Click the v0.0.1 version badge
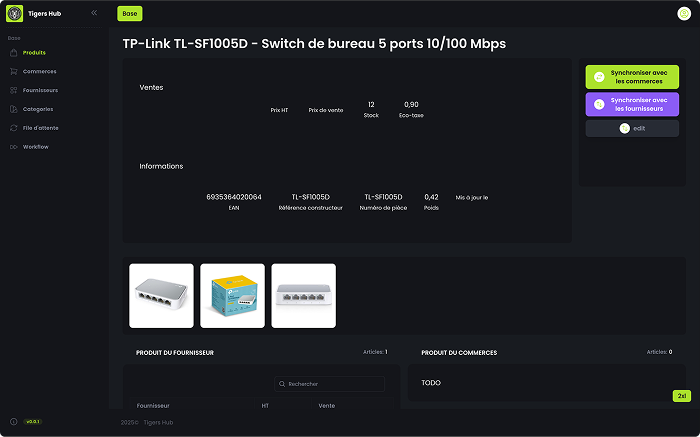Screen dimensions: 700x437 [x=33, y=421]
